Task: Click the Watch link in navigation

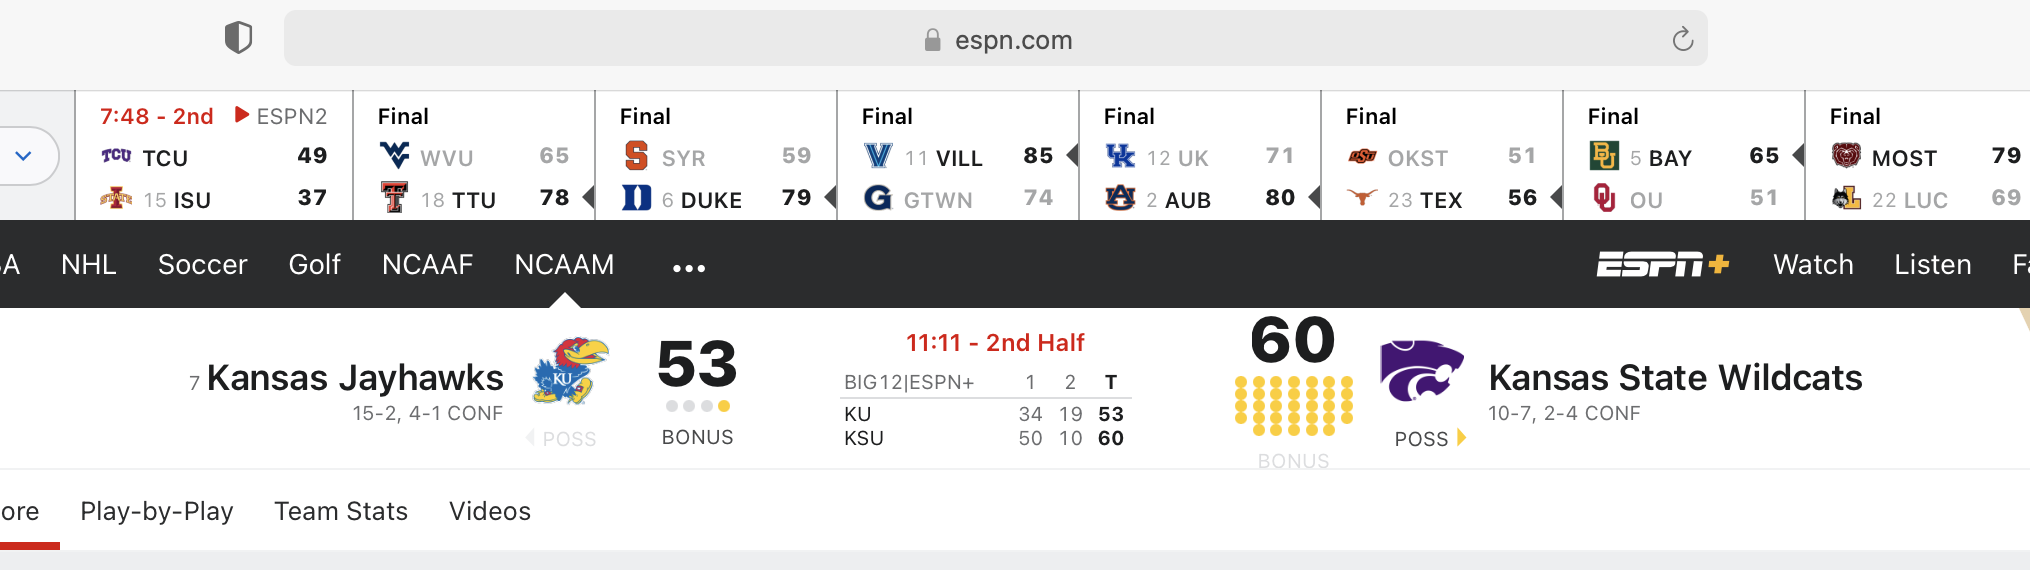Action: click(x=1813, y=264)
